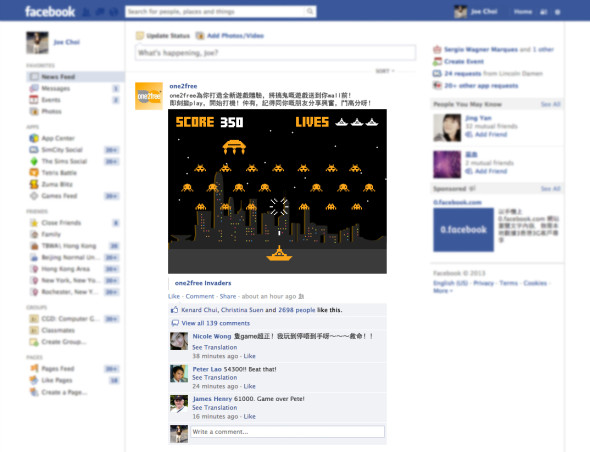590x452 pixels.
Task: View all 139 comments
Action: click(x=216, y=323)
